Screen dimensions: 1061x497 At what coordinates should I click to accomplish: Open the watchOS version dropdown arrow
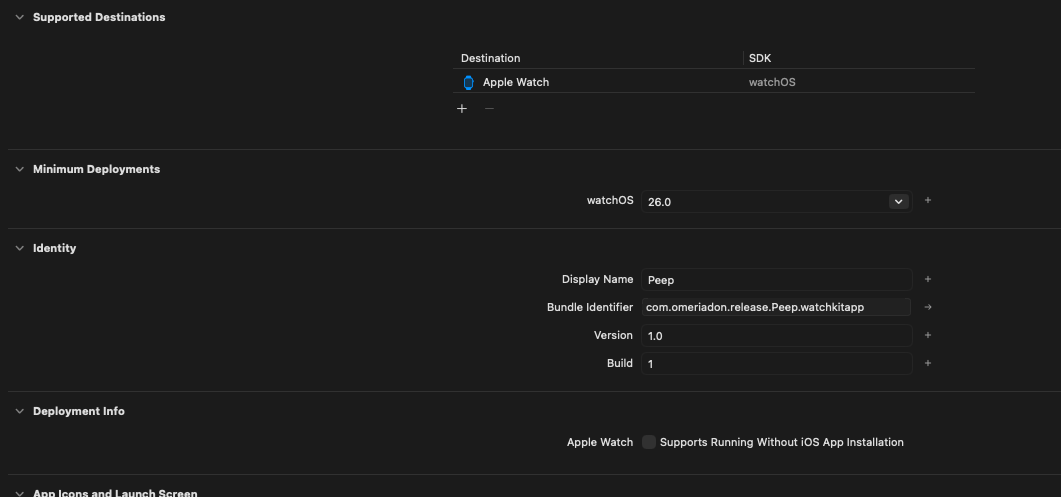pyautogui.click(x=898, y=201)
